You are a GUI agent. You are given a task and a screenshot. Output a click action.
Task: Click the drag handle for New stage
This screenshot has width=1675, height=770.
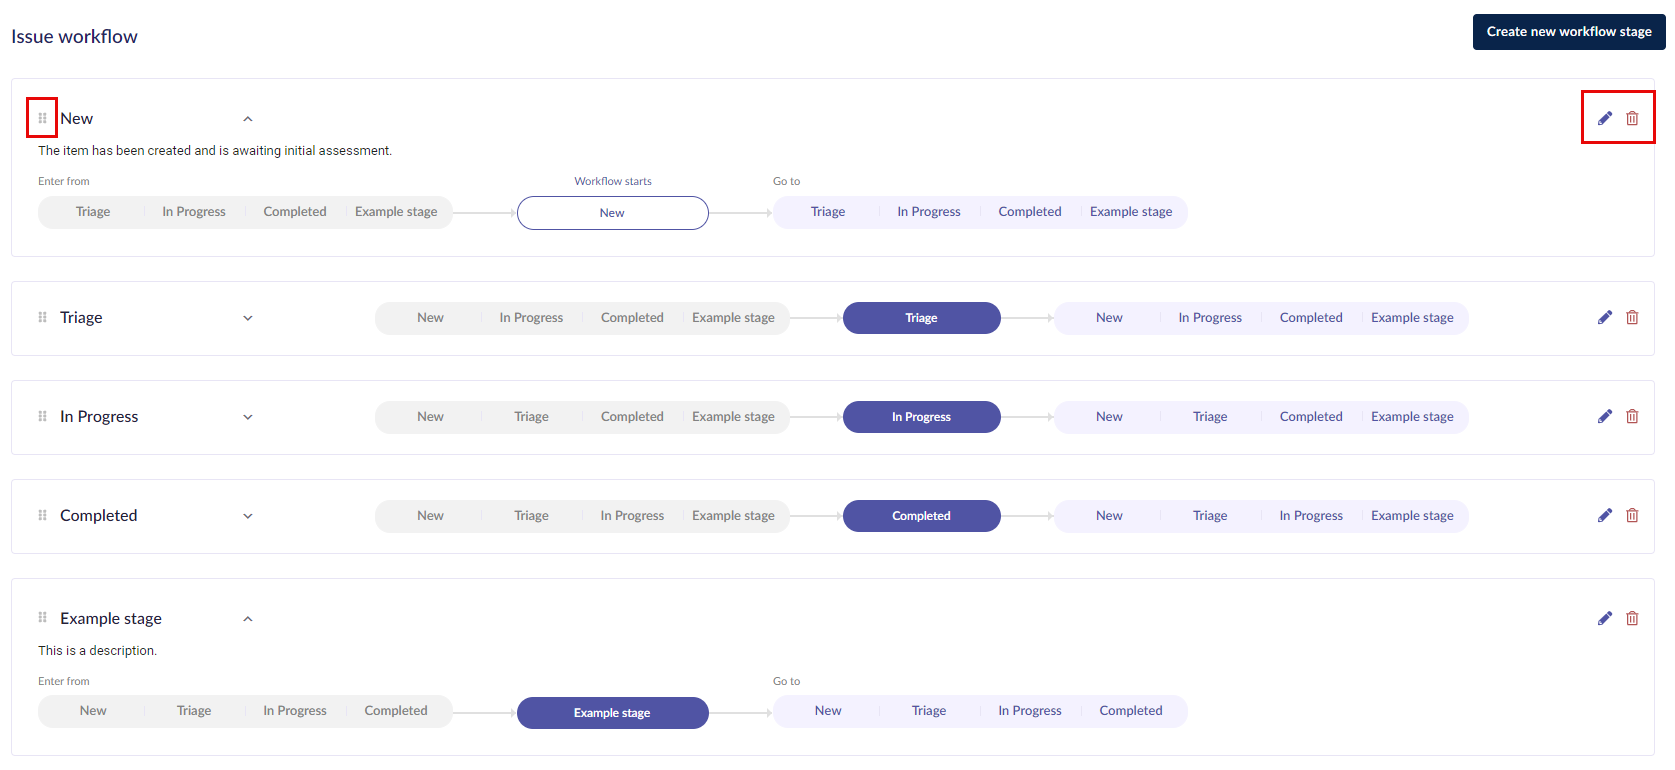(x=42, y=118)
